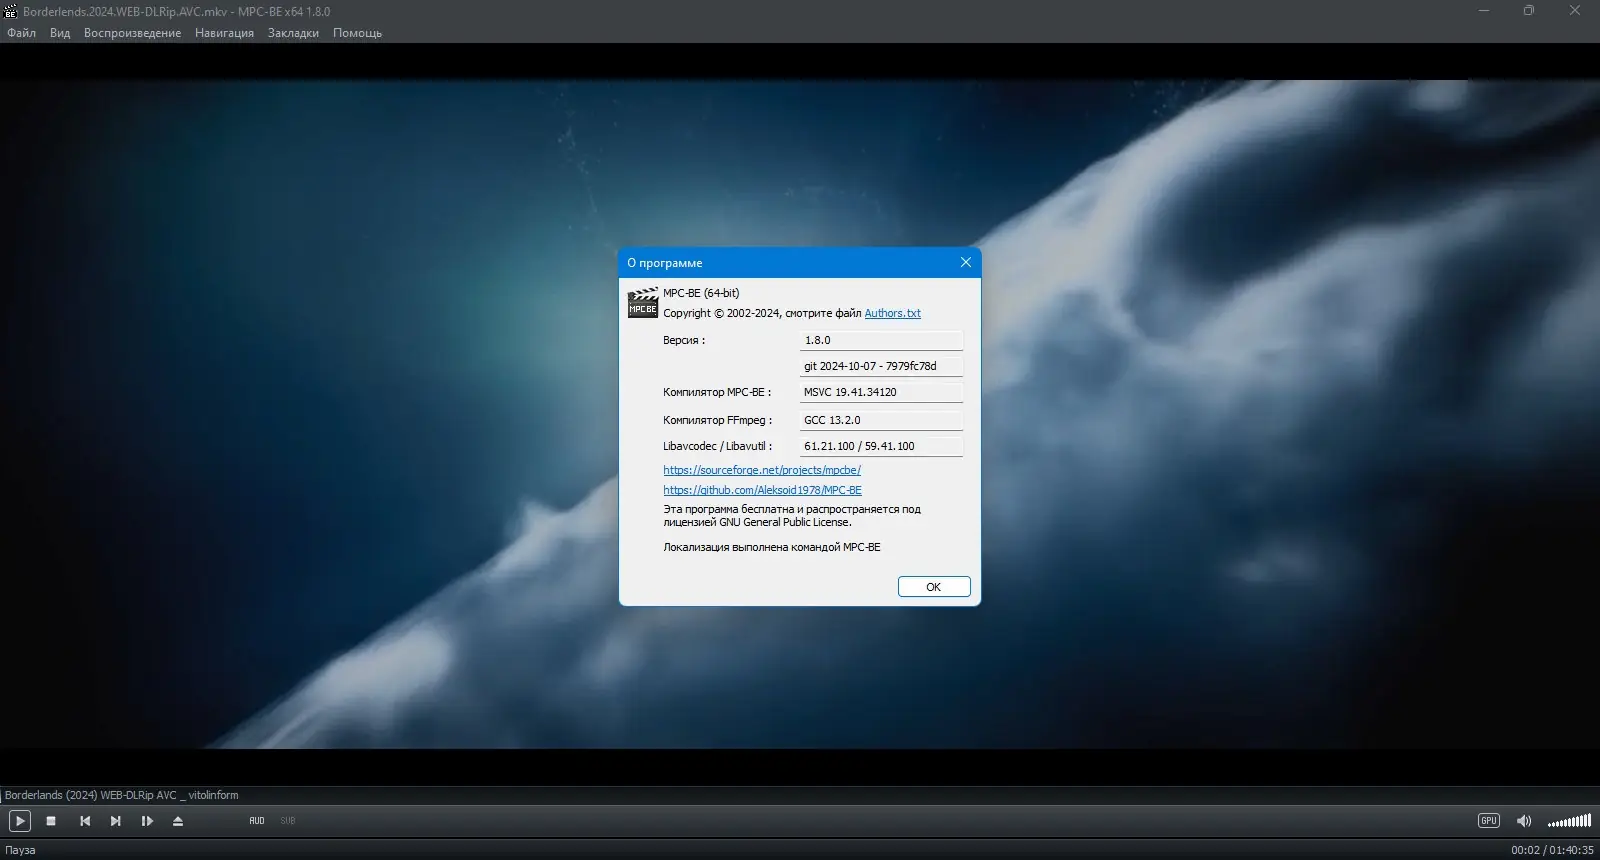This screenshot has height=860, width=1600.
Task: Open the Навигация menu
Action: point(224,33)
